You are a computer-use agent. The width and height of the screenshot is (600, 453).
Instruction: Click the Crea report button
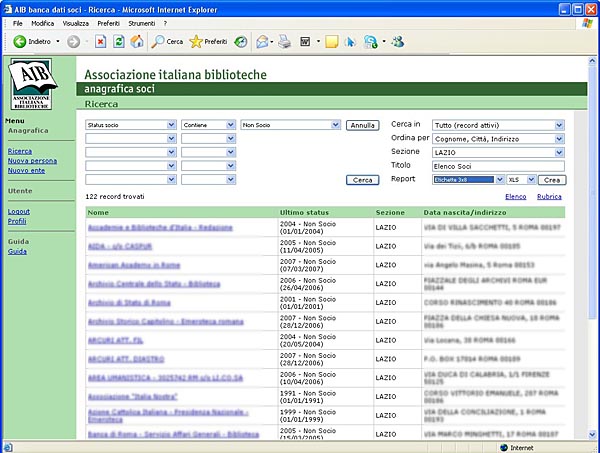tap(552, 180)
